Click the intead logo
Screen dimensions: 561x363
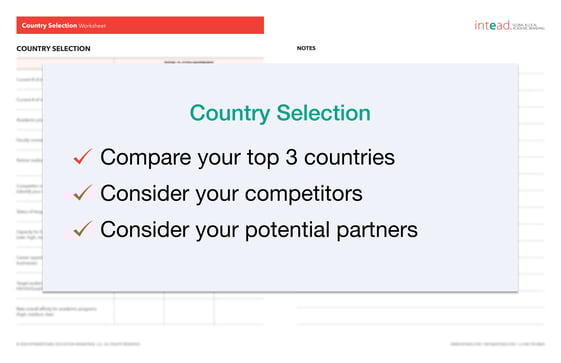point(509,25)
